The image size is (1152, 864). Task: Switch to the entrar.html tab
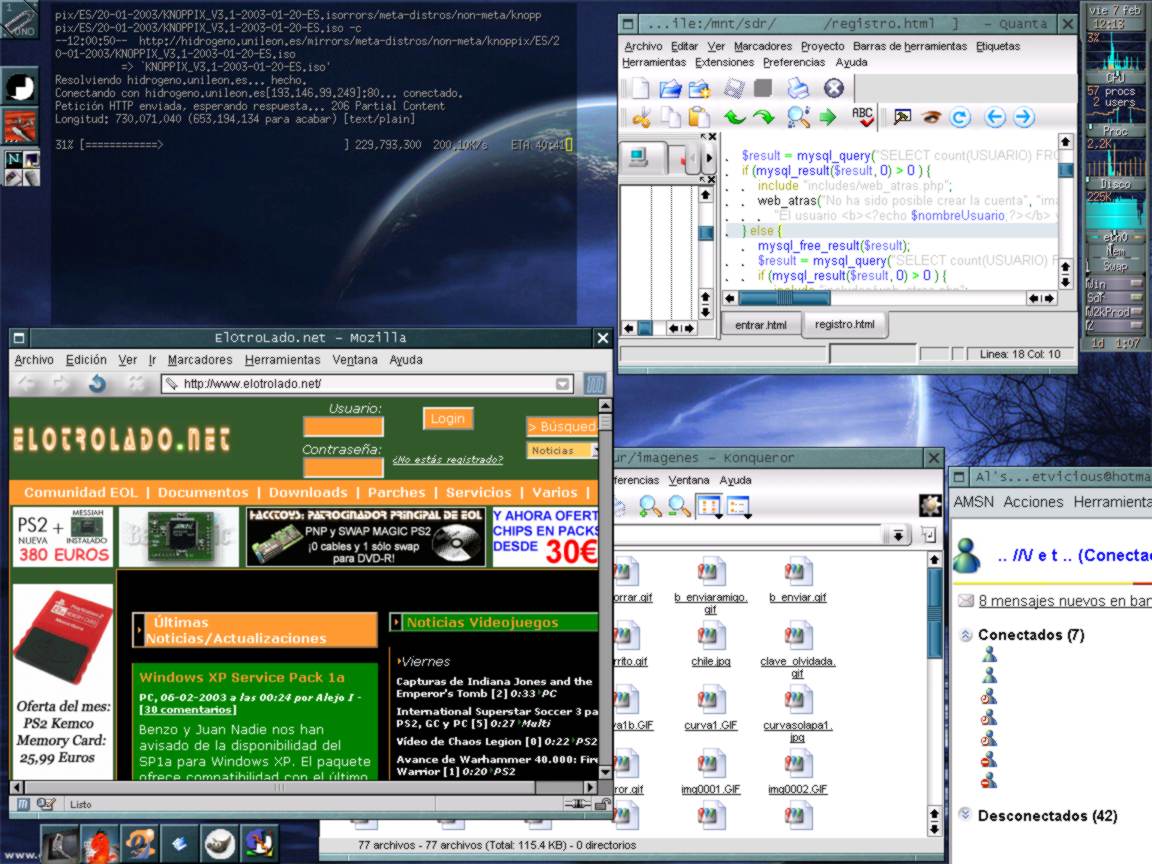(761, 324)
